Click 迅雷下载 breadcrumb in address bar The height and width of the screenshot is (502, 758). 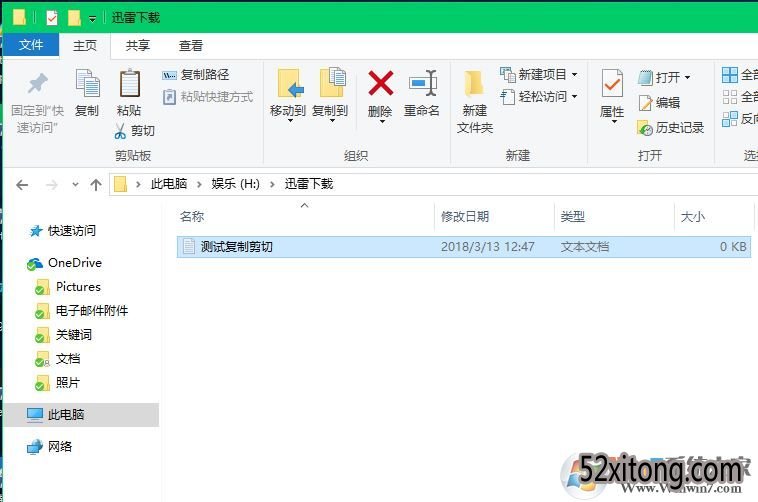(309, 184)
